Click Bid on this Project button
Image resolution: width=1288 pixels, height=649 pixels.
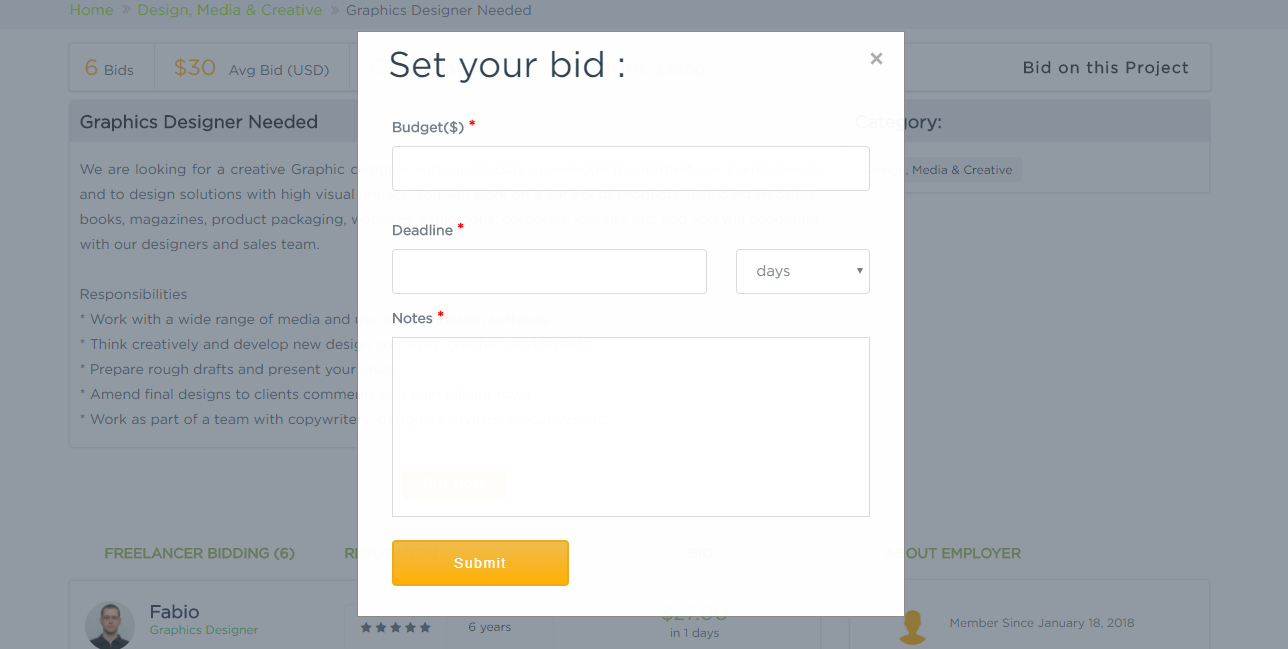(x=1105, y=68)
